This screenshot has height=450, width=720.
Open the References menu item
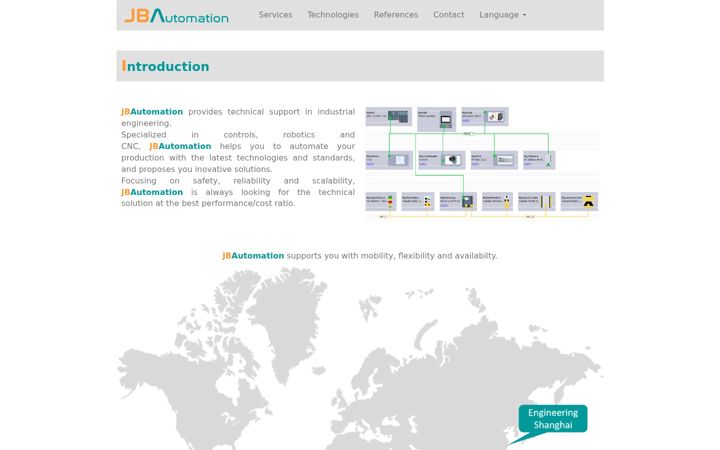tap(396, 15)
